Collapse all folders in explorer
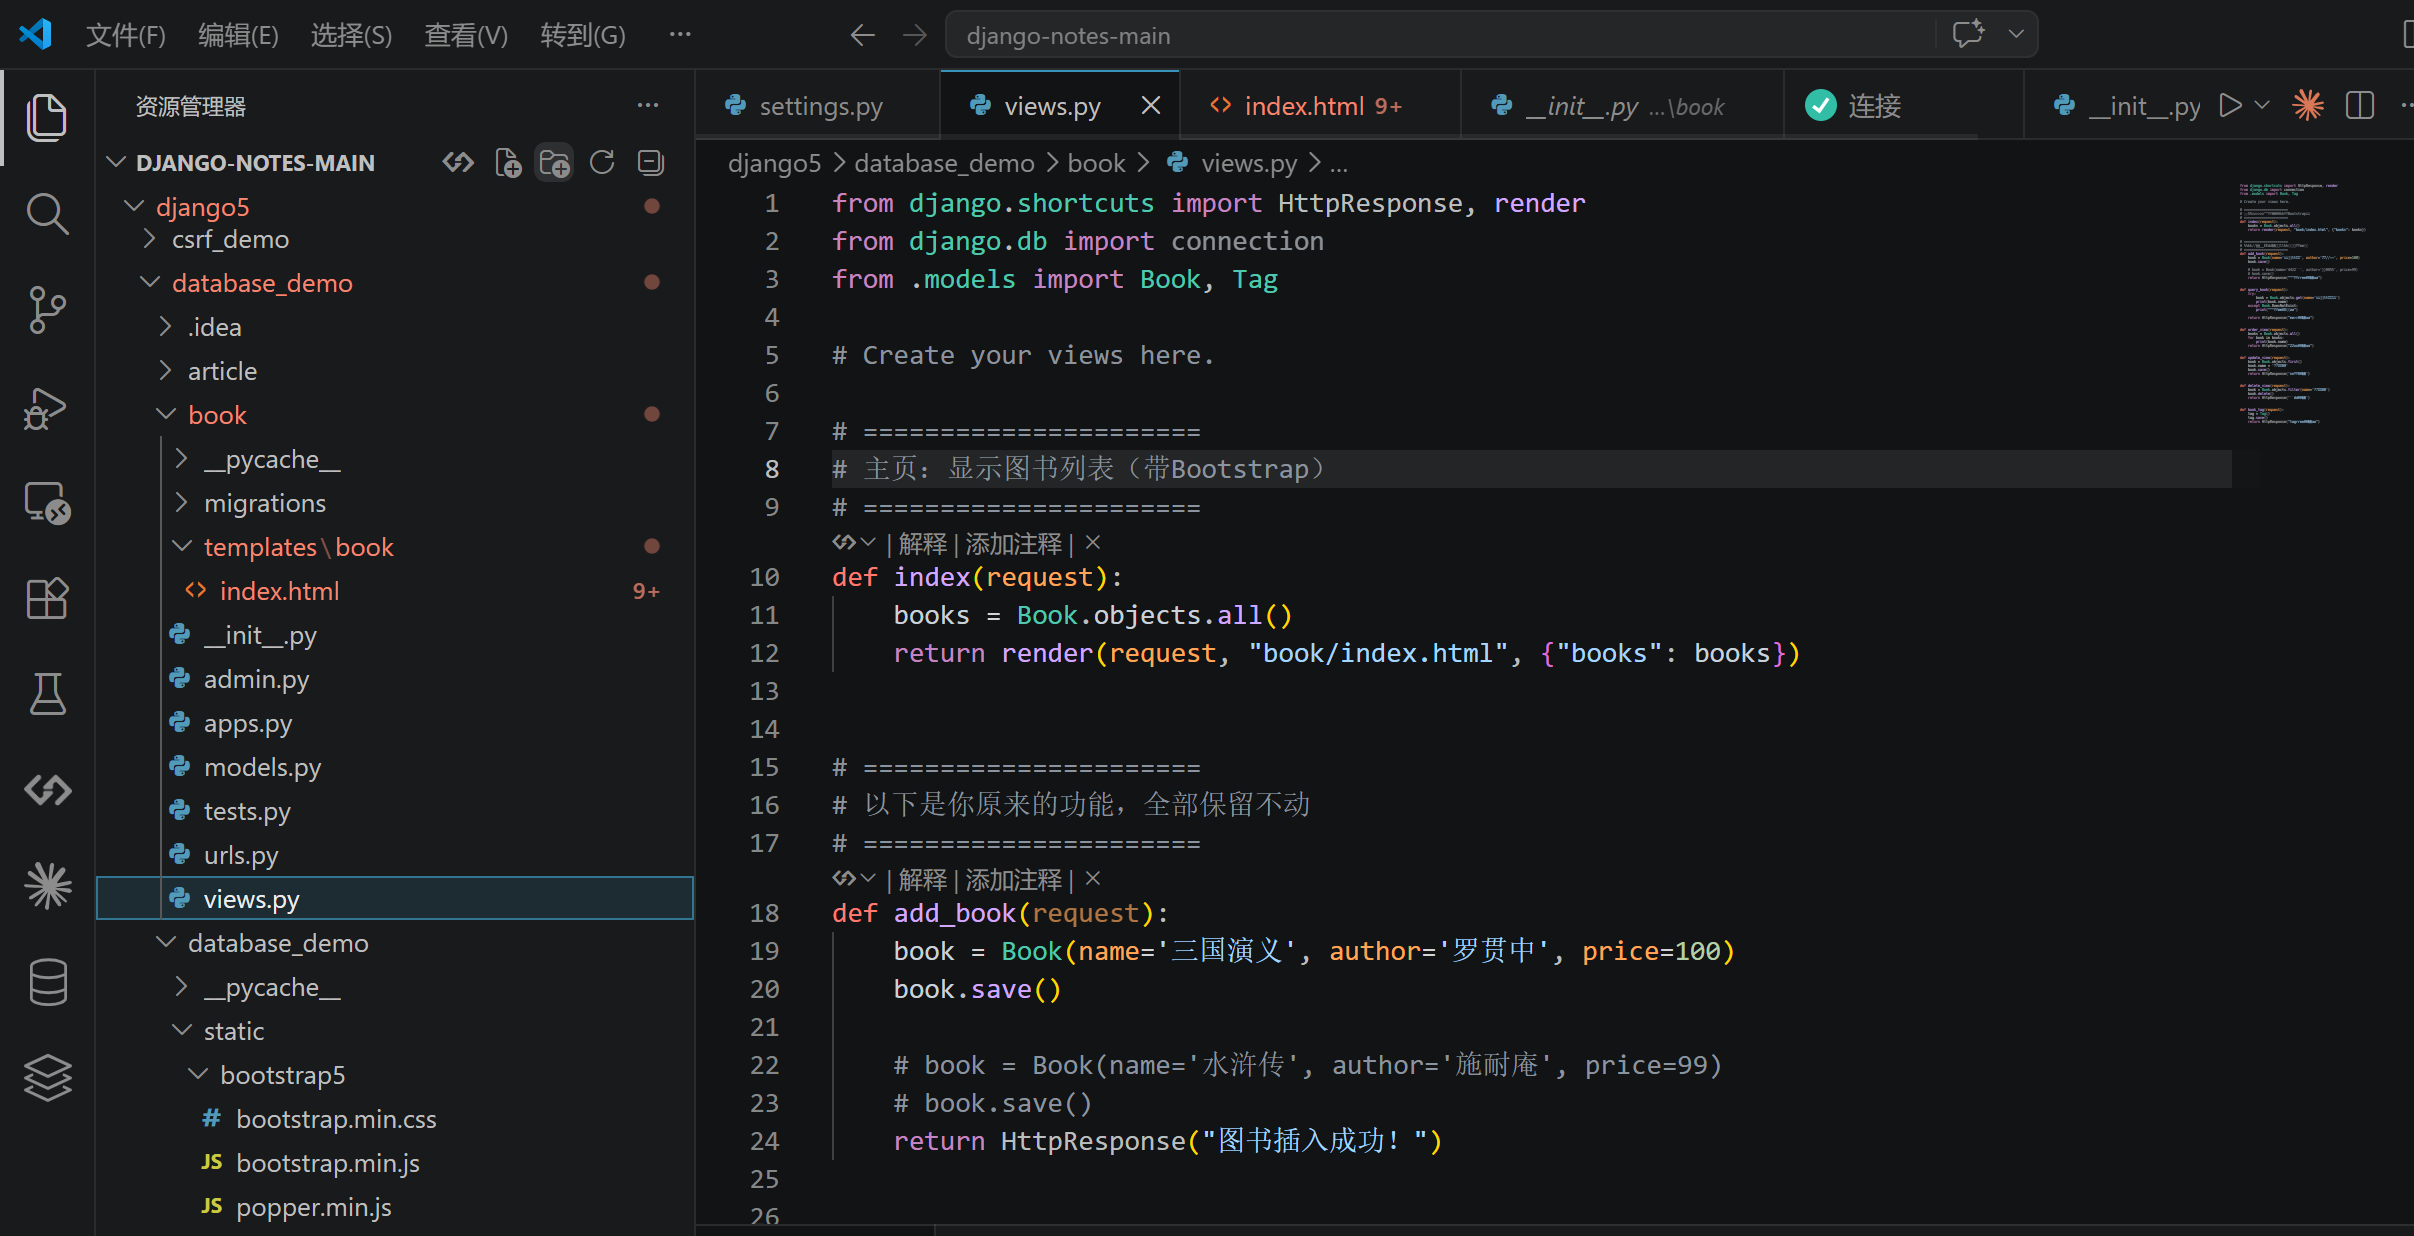The width and height of the screenshot is (2414, 1236). coord(650,163)
